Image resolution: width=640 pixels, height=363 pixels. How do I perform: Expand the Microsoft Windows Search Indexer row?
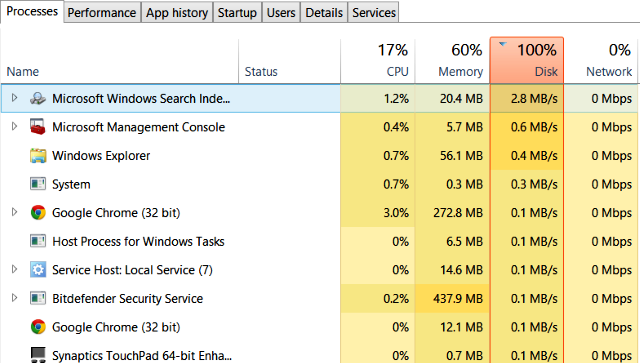tap(14, 98)
